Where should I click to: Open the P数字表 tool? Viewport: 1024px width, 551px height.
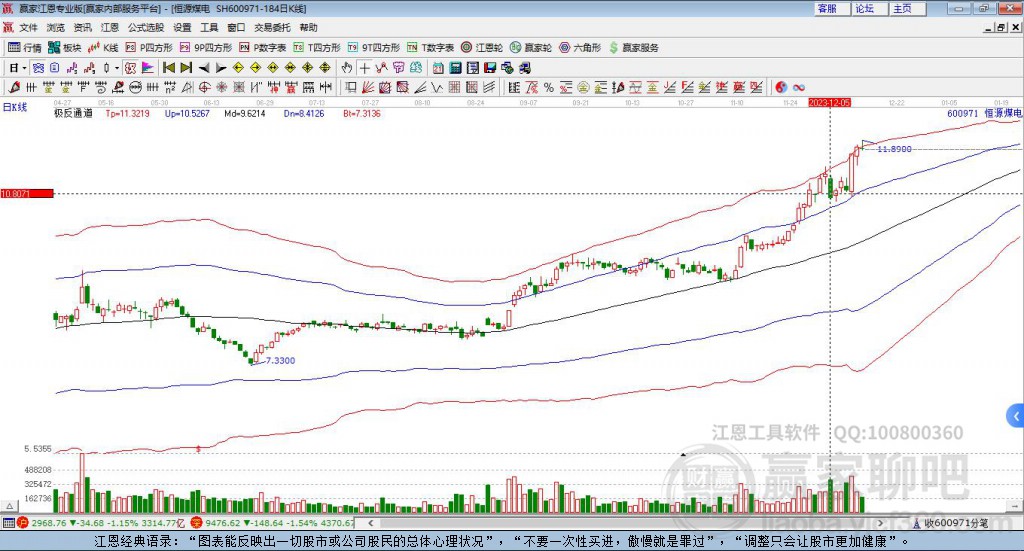tap(263, 48)
